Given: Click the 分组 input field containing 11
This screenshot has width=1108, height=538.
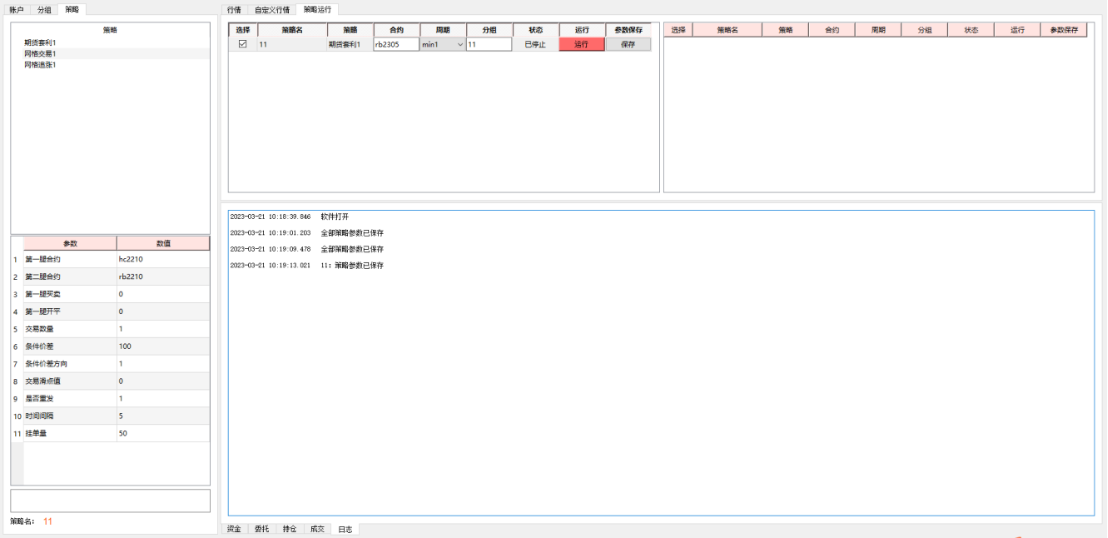Looking at the screenshot, I should click(x=488, y=44).
